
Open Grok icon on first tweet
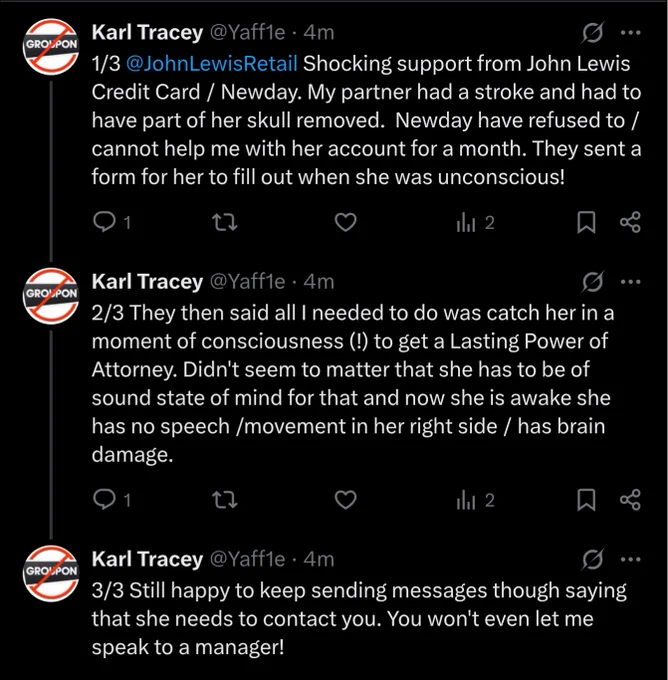click(593, 33)
